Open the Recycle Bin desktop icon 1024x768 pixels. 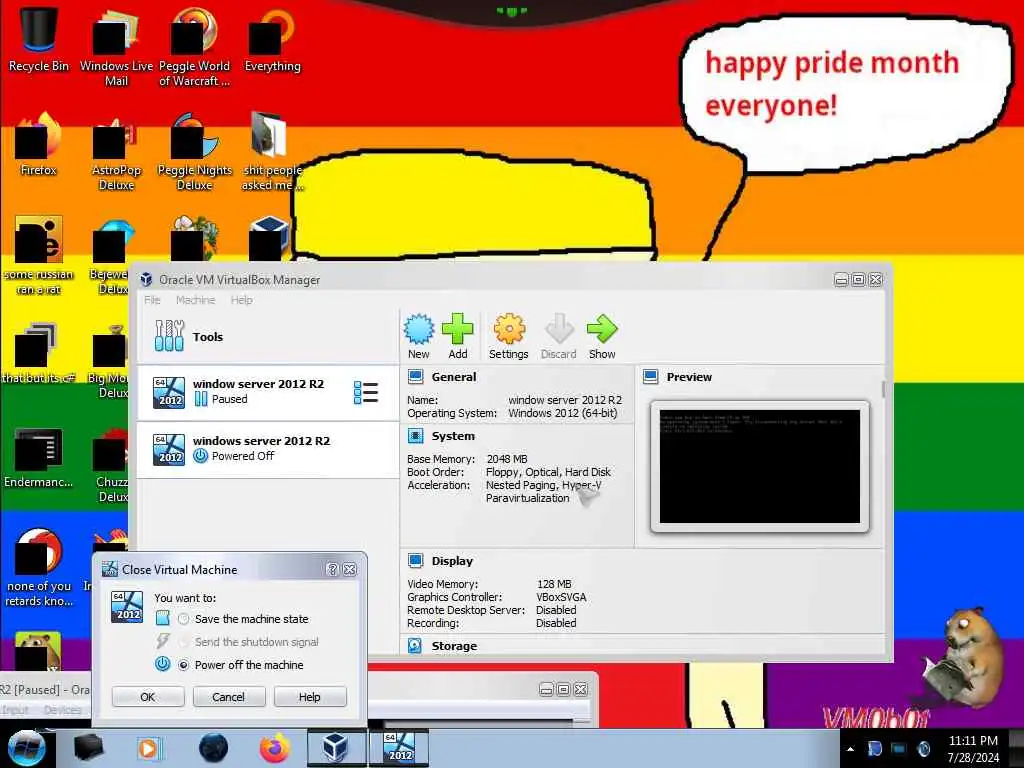39,39
